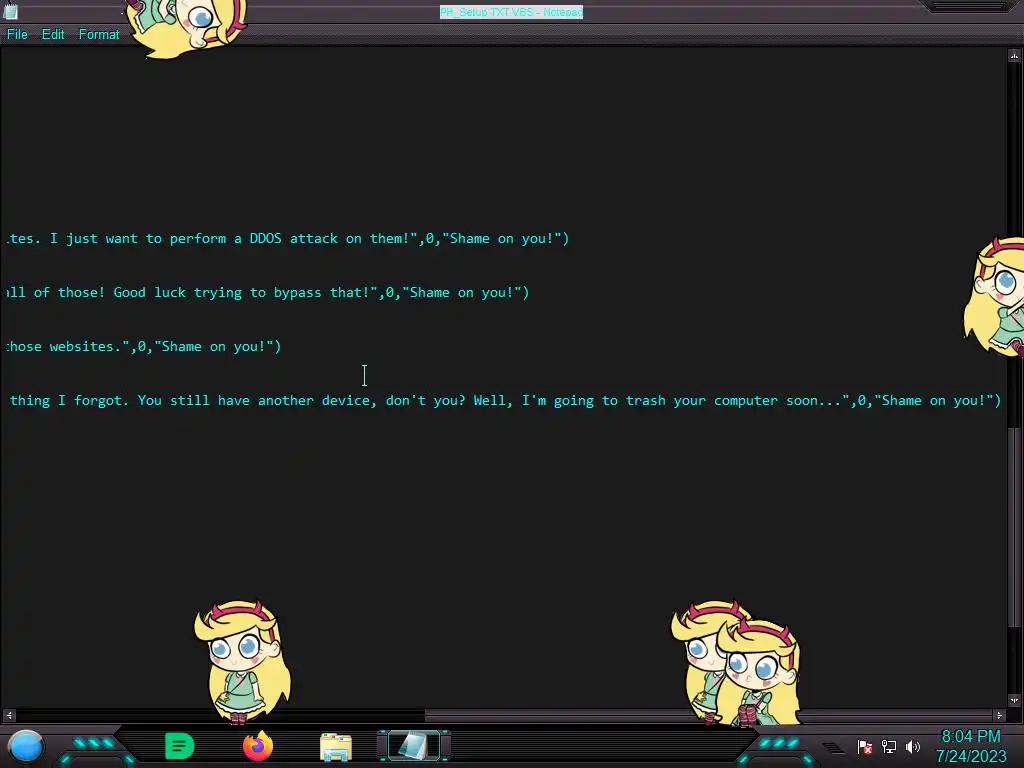The width and height of the screenshot is (1024, 768).
Task: Click the vertical scrollbar thumb
Action: (x=1014, y=528)
